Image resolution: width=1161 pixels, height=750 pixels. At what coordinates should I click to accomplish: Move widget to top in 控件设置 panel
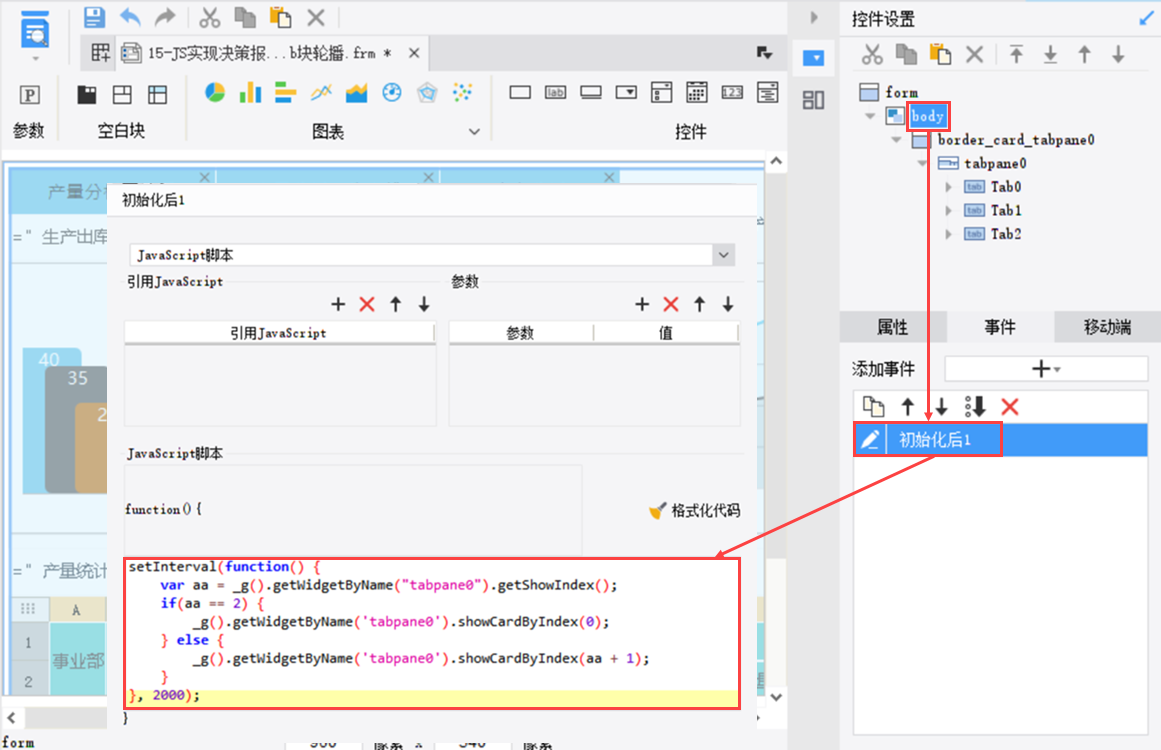pyautogui.click(x=1016, y=54)
